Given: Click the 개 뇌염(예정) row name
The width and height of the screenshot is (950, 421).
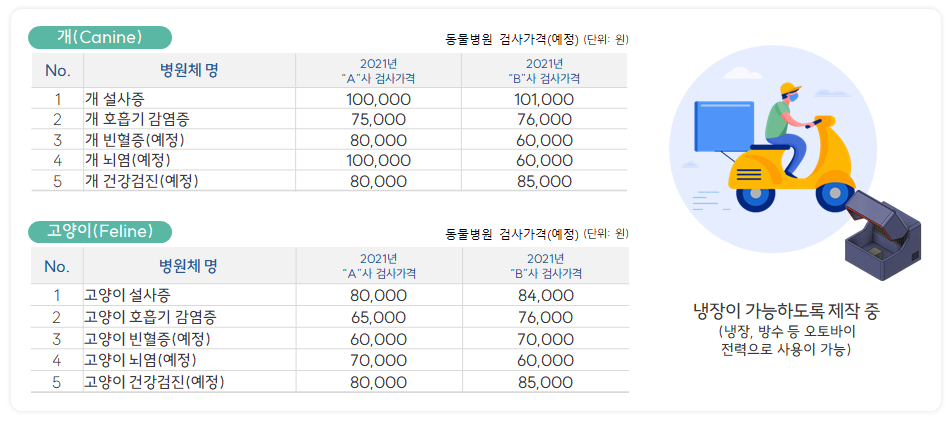Looking at the screenshot, I should [128, 160].
